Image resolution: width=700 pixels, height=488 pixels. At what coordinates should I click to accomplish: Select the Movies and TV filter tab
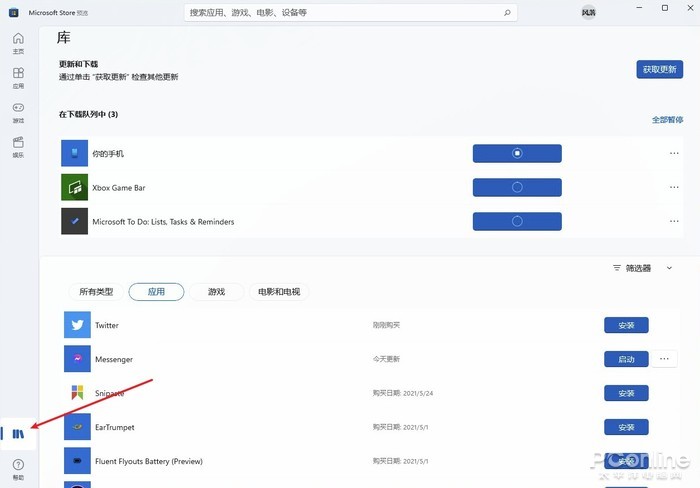point(279,292)
